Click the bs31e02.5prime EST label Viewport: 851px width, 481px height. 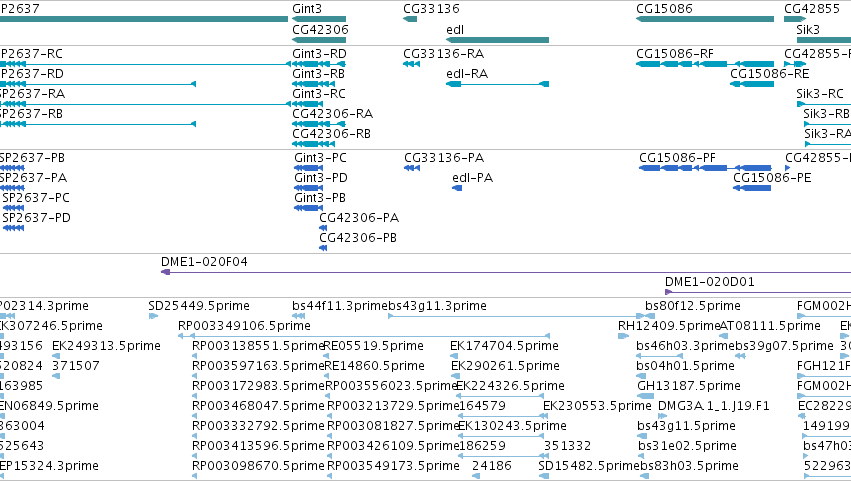click(x=687, y=446)
